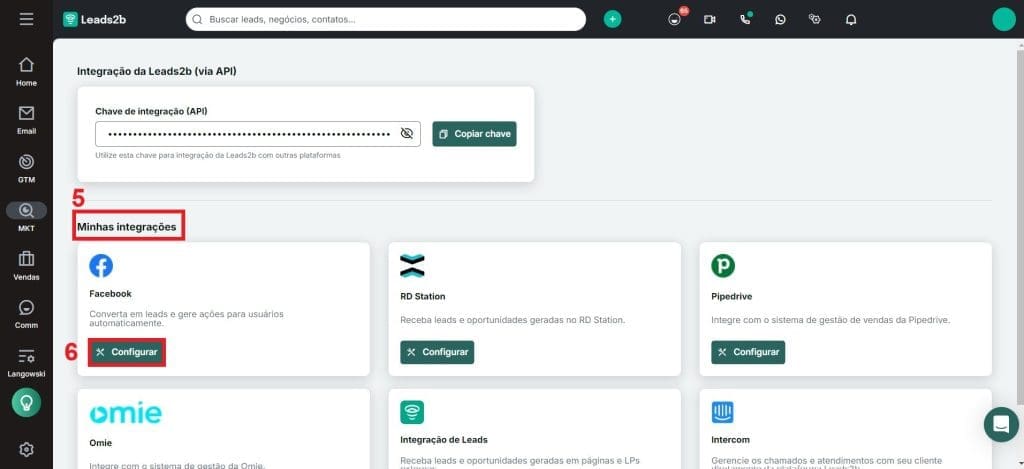Open the settings gear in sidebar
Screen dimensions: 1024x469
pyautogui.click(x=26, y=449)
